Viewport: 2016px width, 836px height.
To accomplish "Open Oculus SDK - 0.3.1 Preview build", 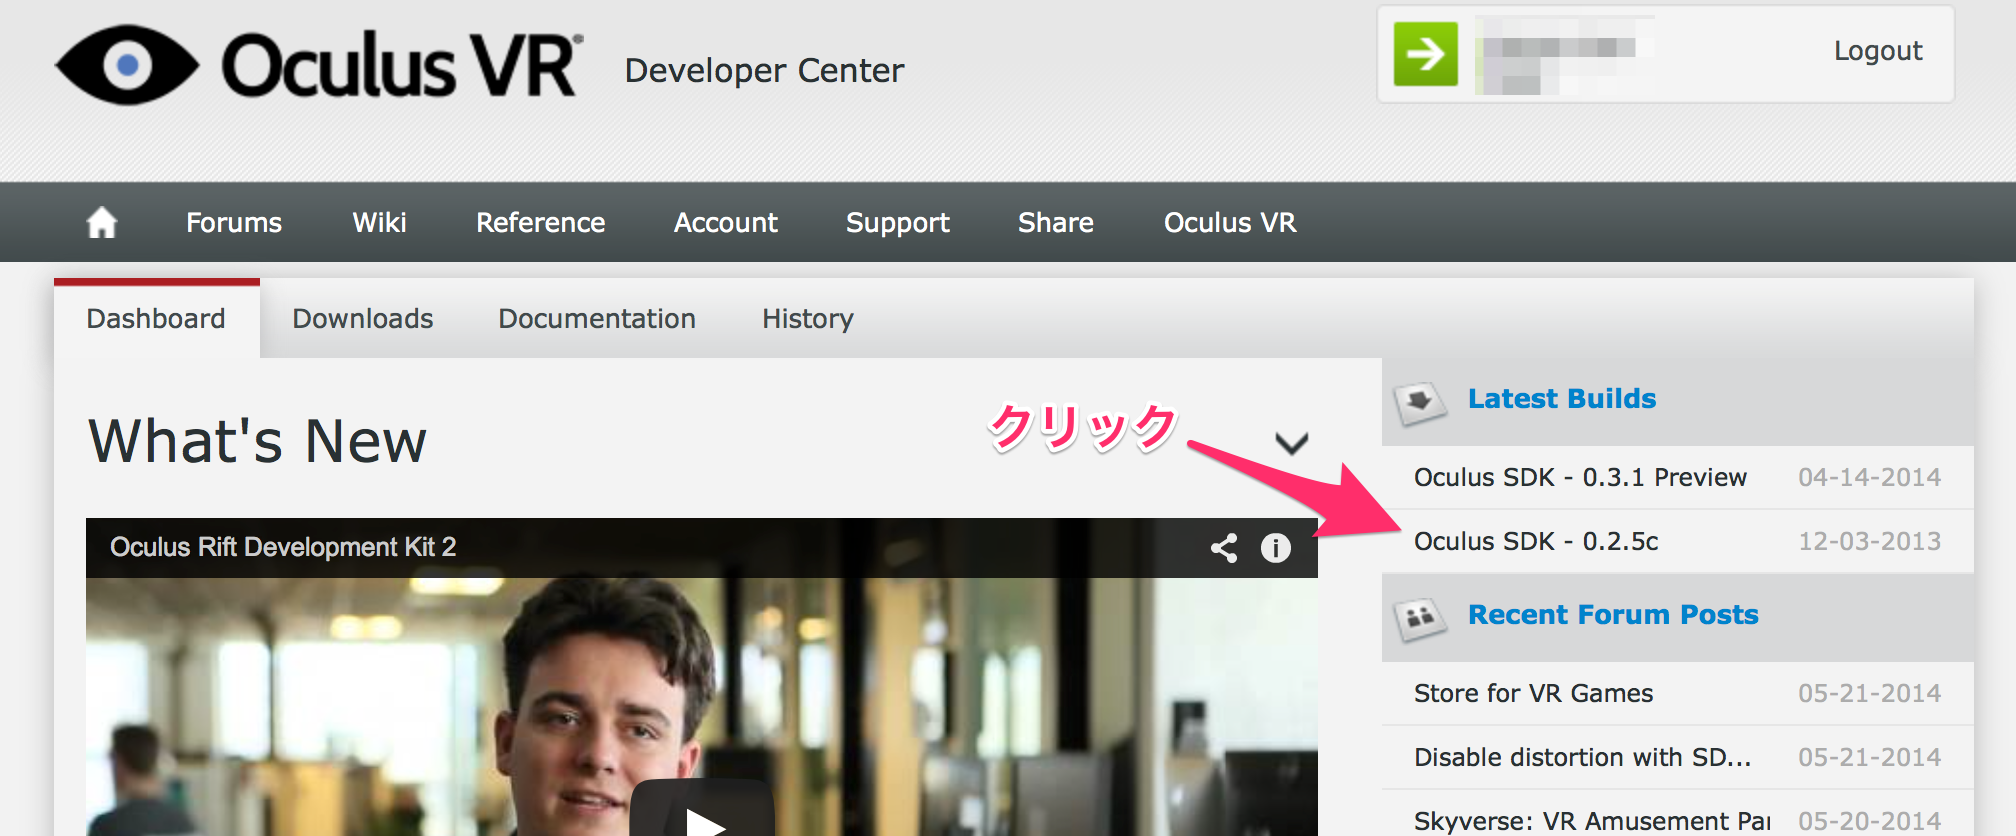I will (x=1580, y=477).
